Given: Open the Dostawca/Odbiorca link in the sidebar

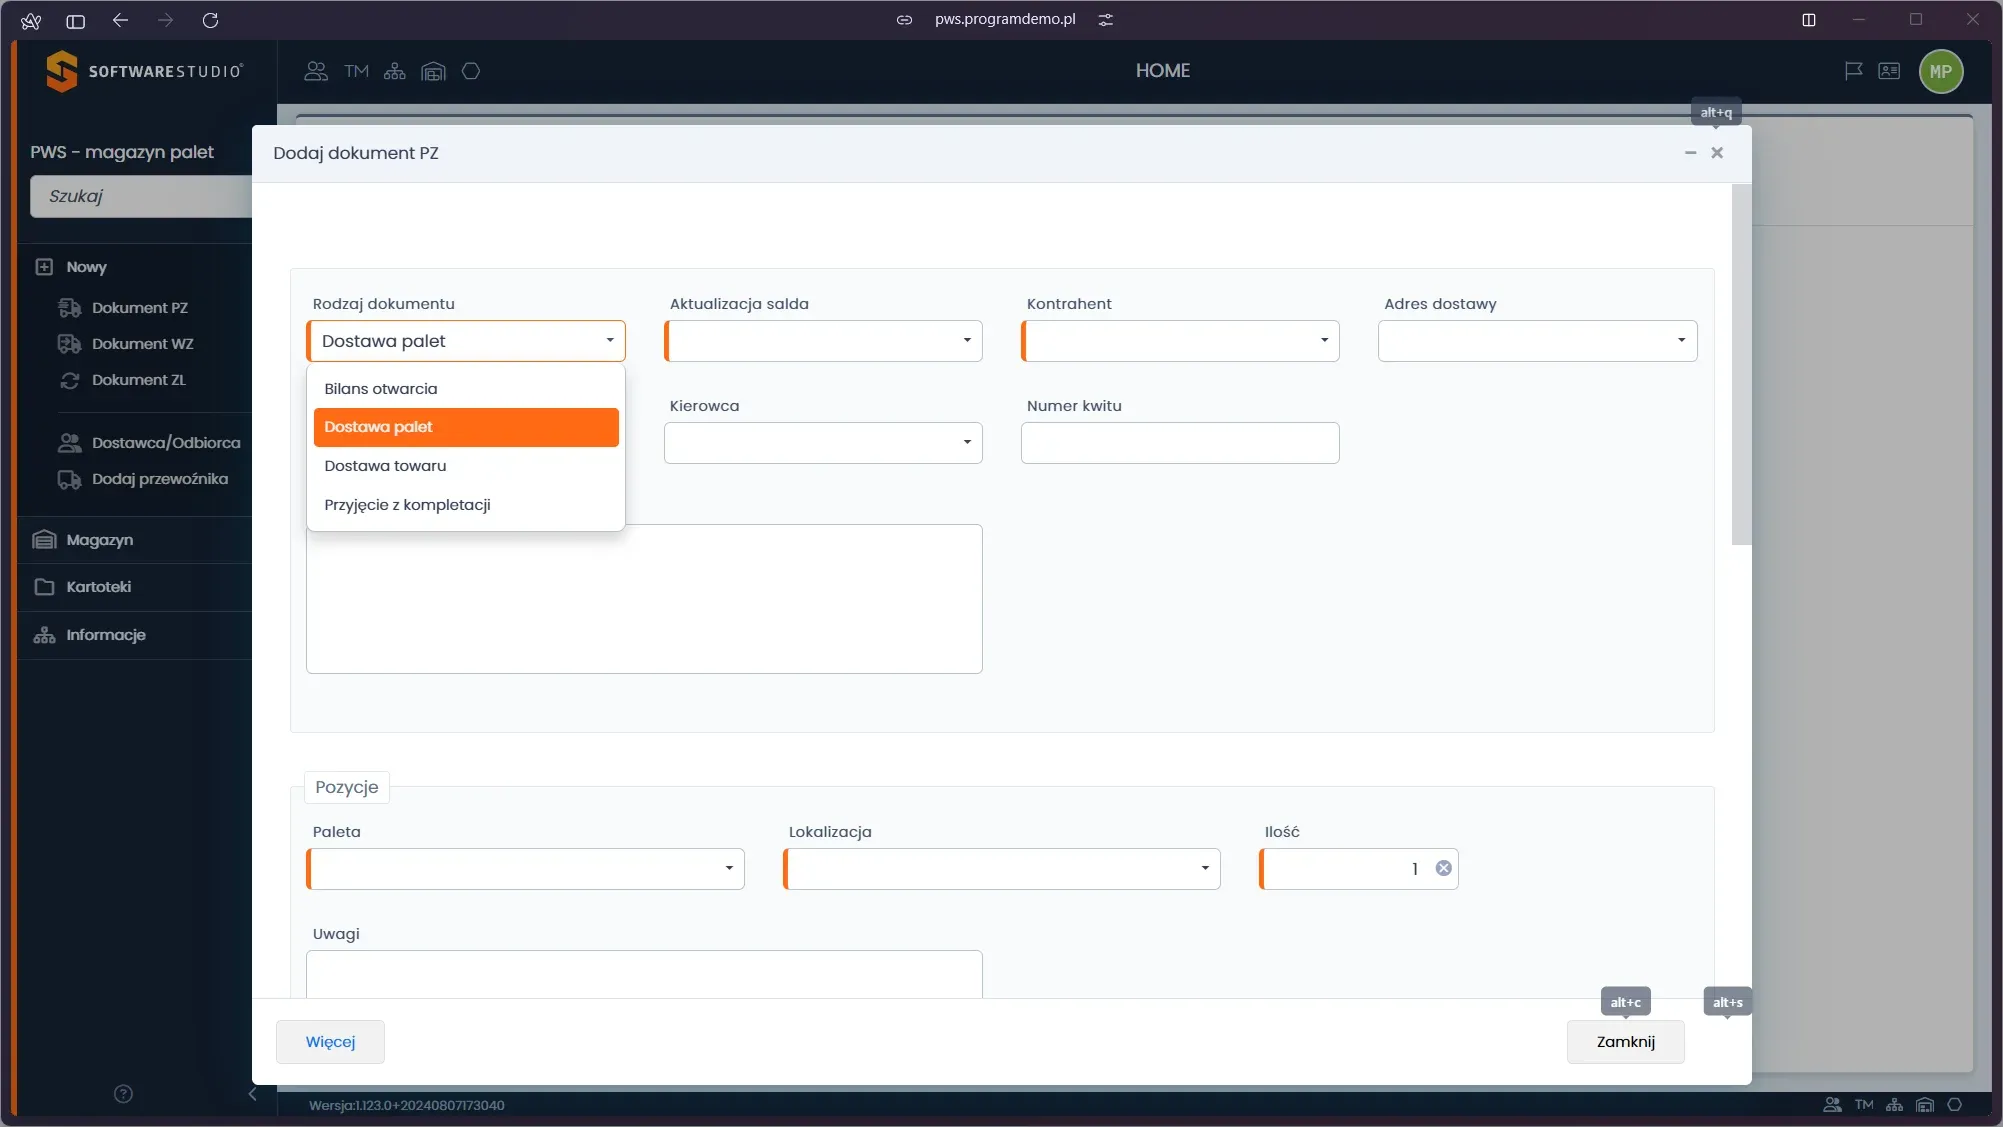Looking at the screenshot, I should tap(166, 442).
